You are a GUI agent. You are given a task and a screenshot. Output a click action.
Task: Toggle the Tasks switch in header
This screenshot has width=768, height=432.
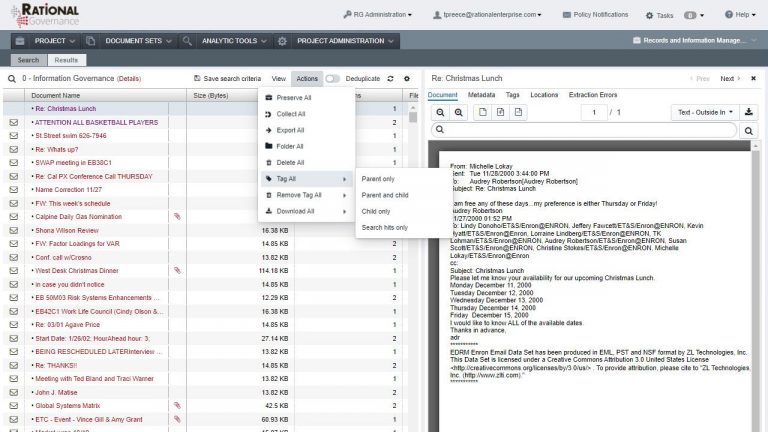pyautogui.click(x=690, y=15)
